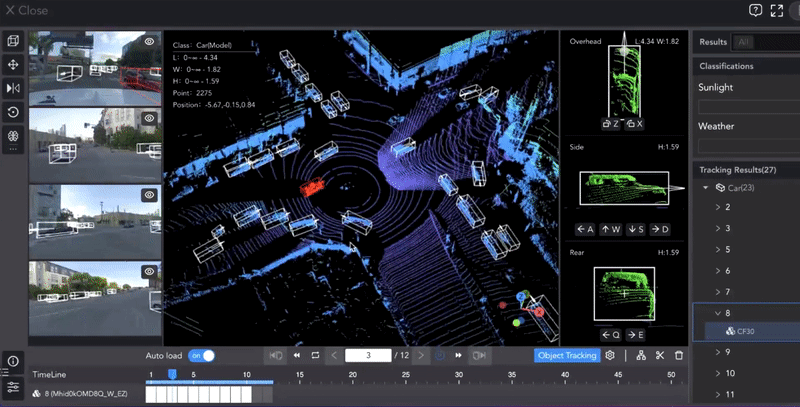
Task: Click the scissors split track icon
Action: tap(660, 355)
